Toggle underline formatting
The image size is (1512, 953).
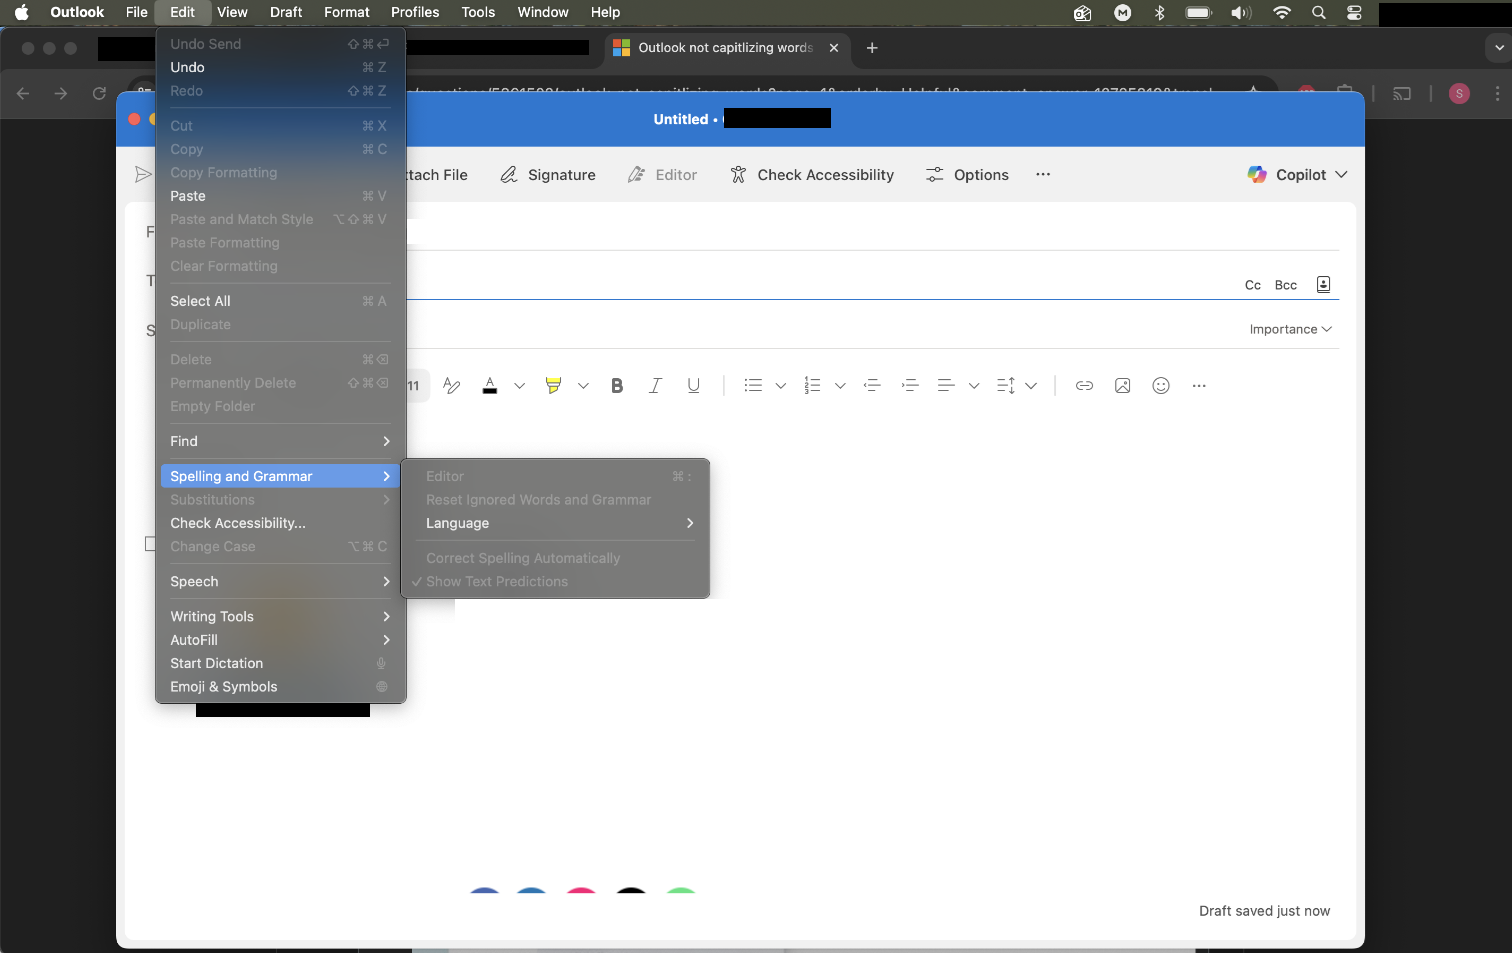pos(693,386)
